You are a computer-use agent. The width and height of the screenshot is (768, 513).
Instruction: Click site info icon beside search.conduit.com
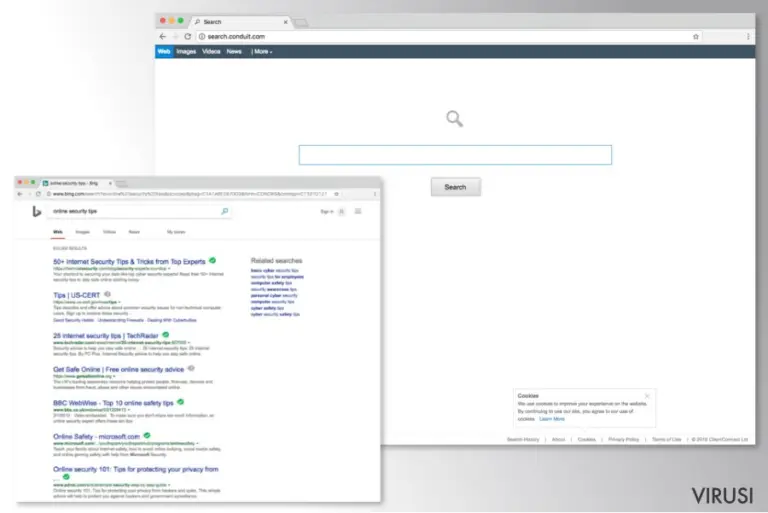[202, 36]
